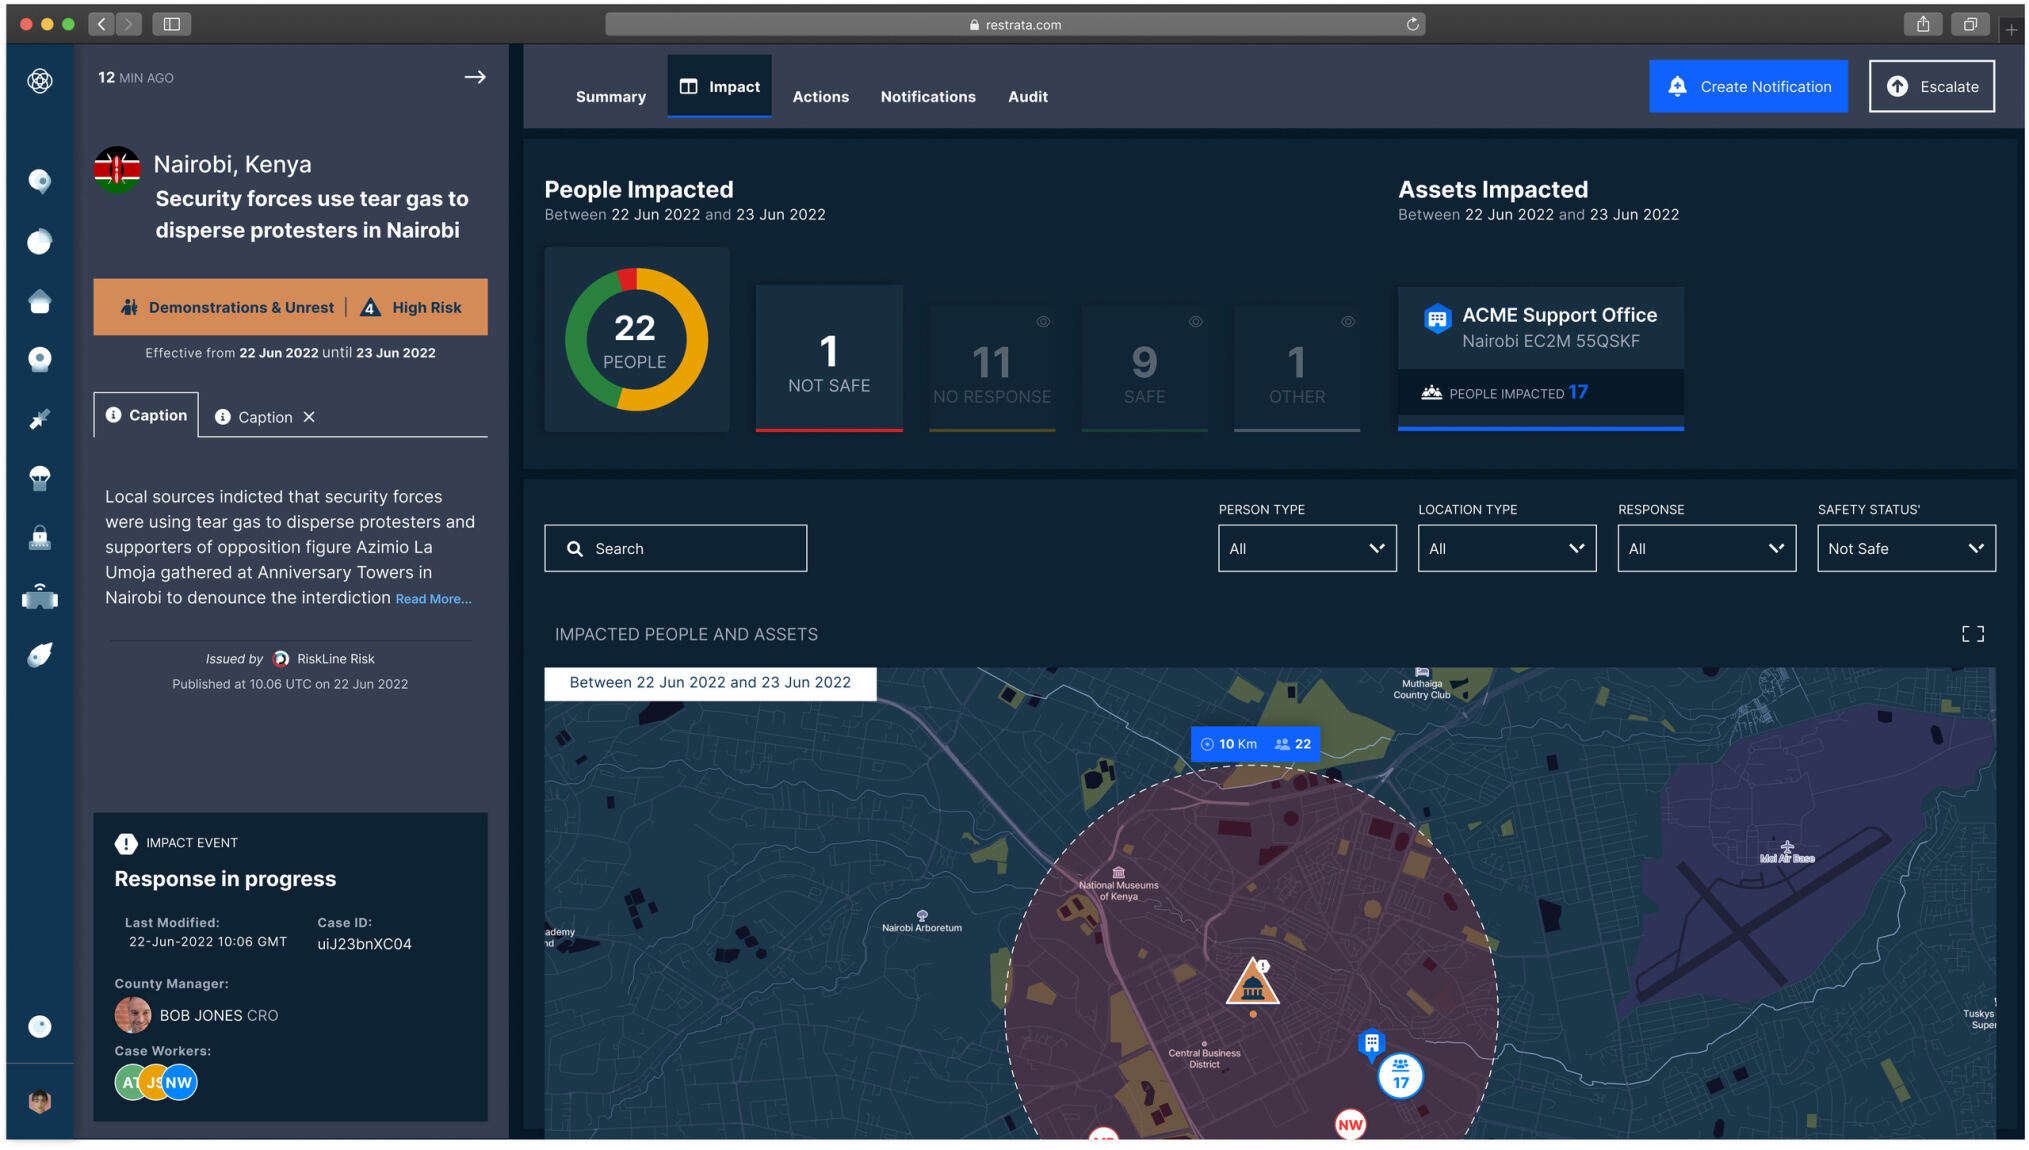Select the location pin icon in sidebar
Screen dimensions: 2029x1150
click(x=40, y=180)
